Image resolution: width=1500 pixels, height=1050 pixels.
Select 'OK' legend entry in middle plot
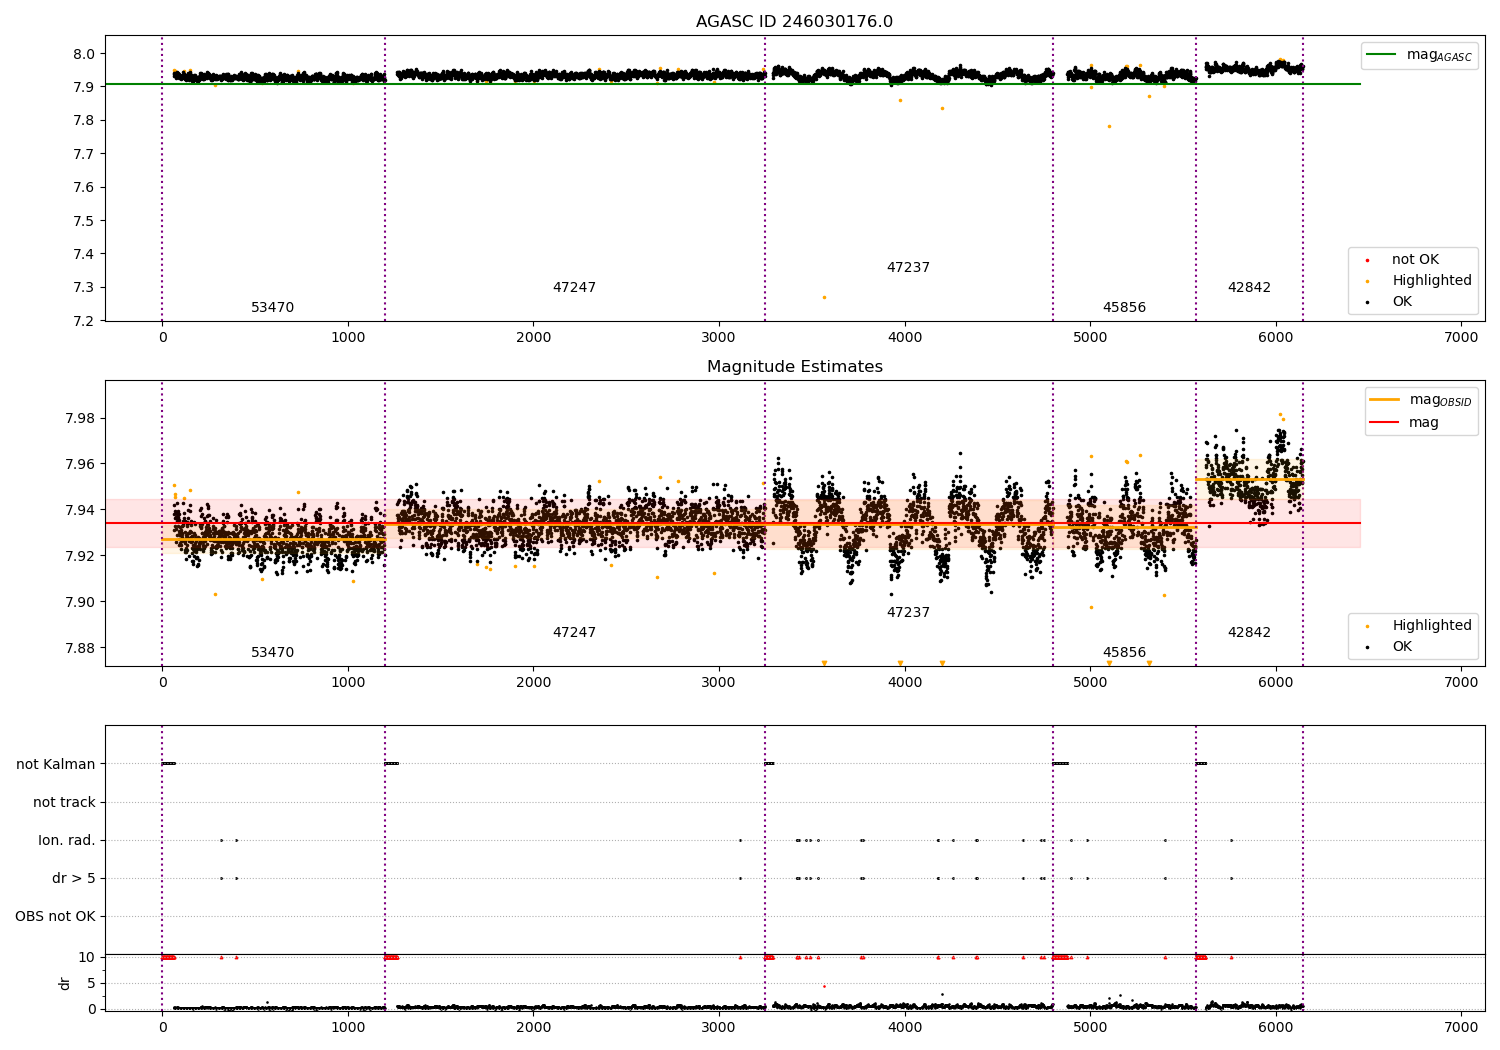(x=1402, y=647)
